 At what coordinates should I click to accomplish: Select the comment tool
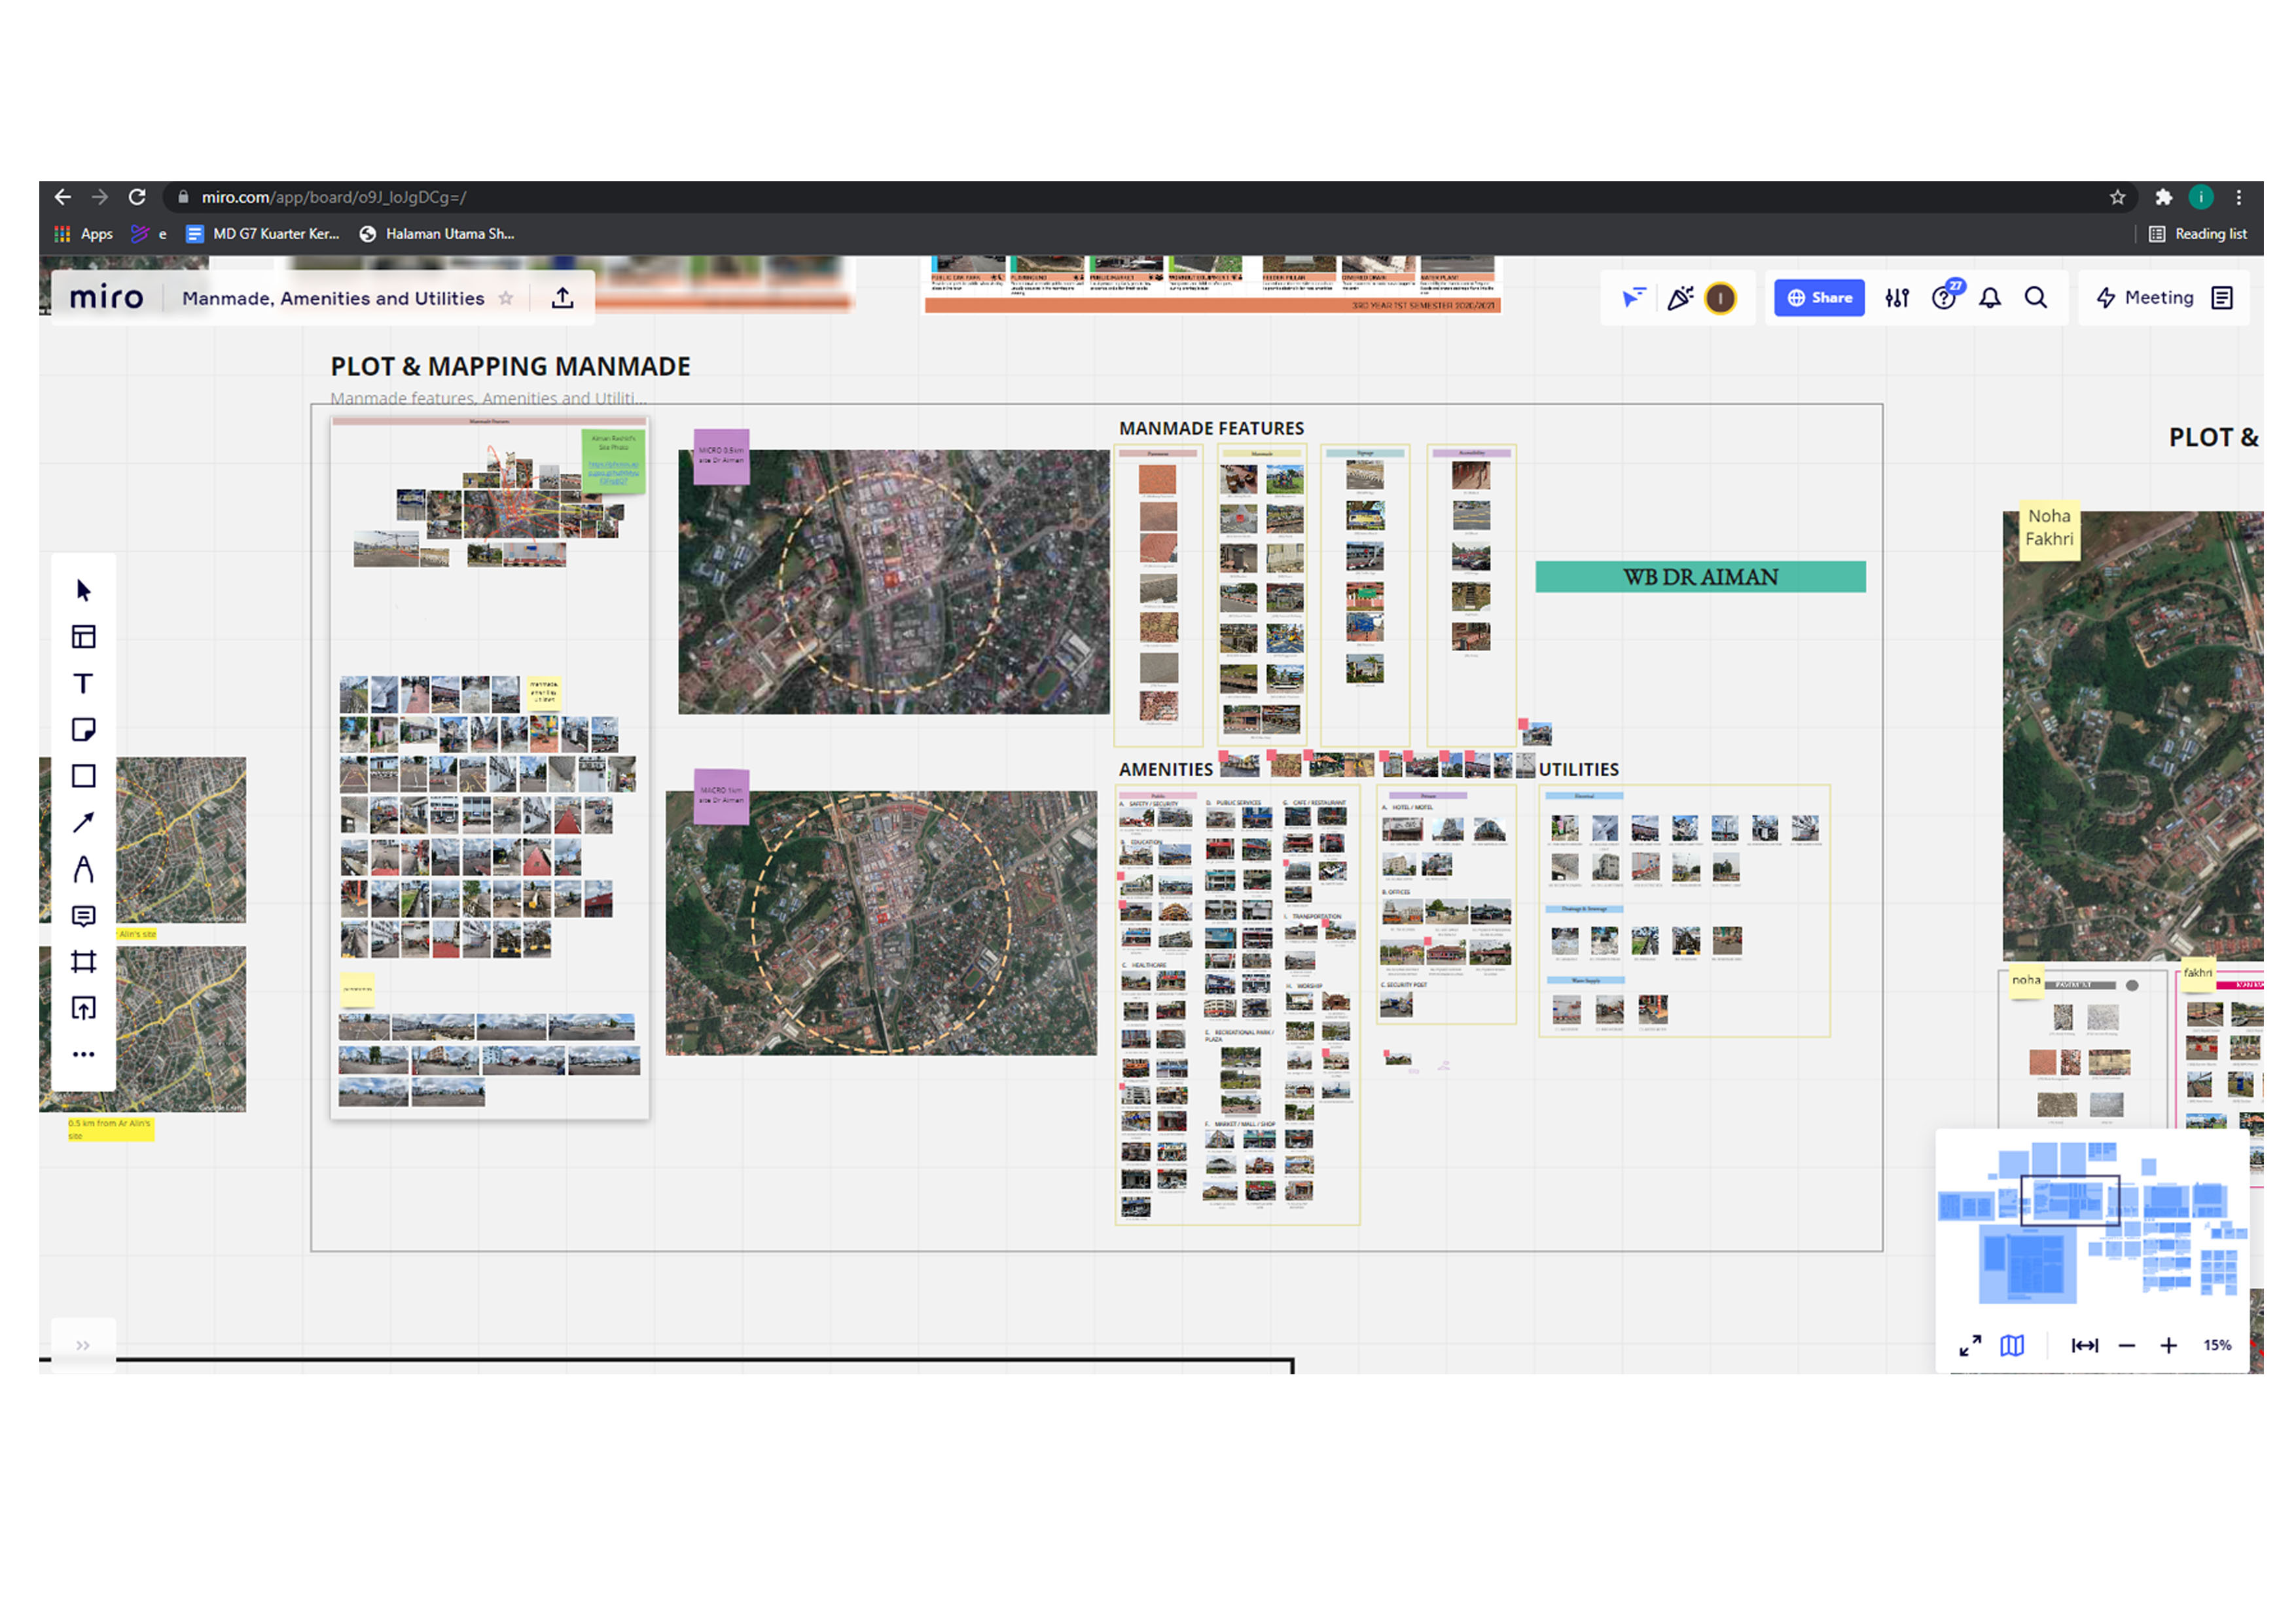click(x=83, y=916)
